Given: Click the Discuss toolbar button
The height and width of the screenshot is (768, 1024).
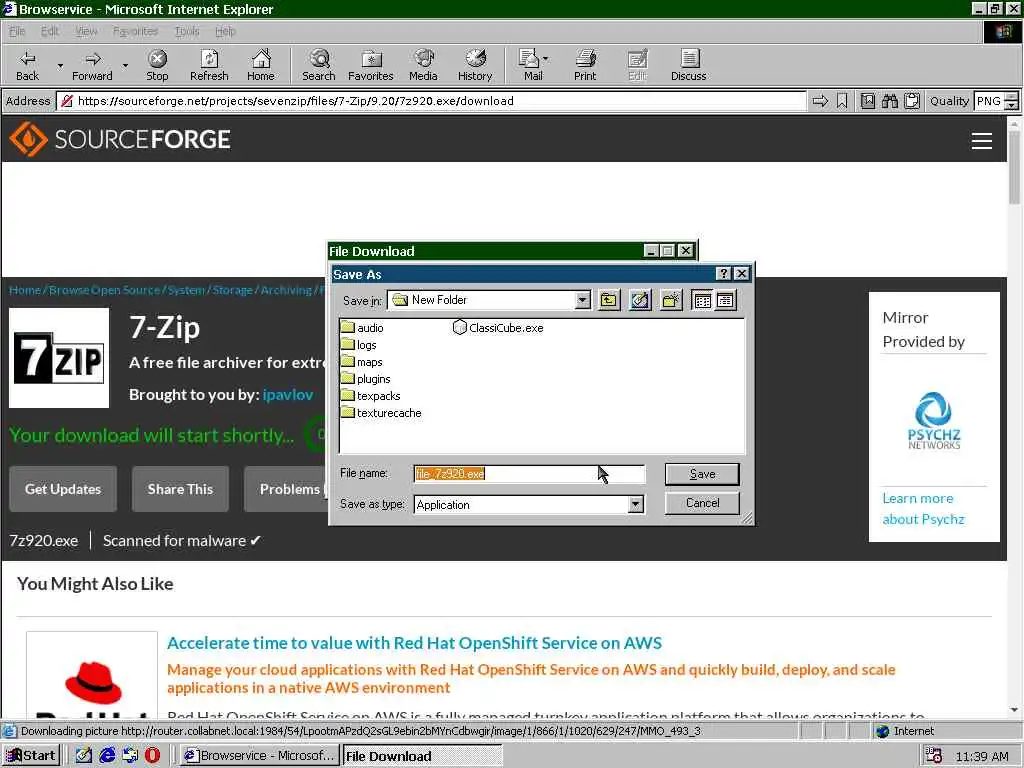Looking at the screenshot, I should [688, 65].
